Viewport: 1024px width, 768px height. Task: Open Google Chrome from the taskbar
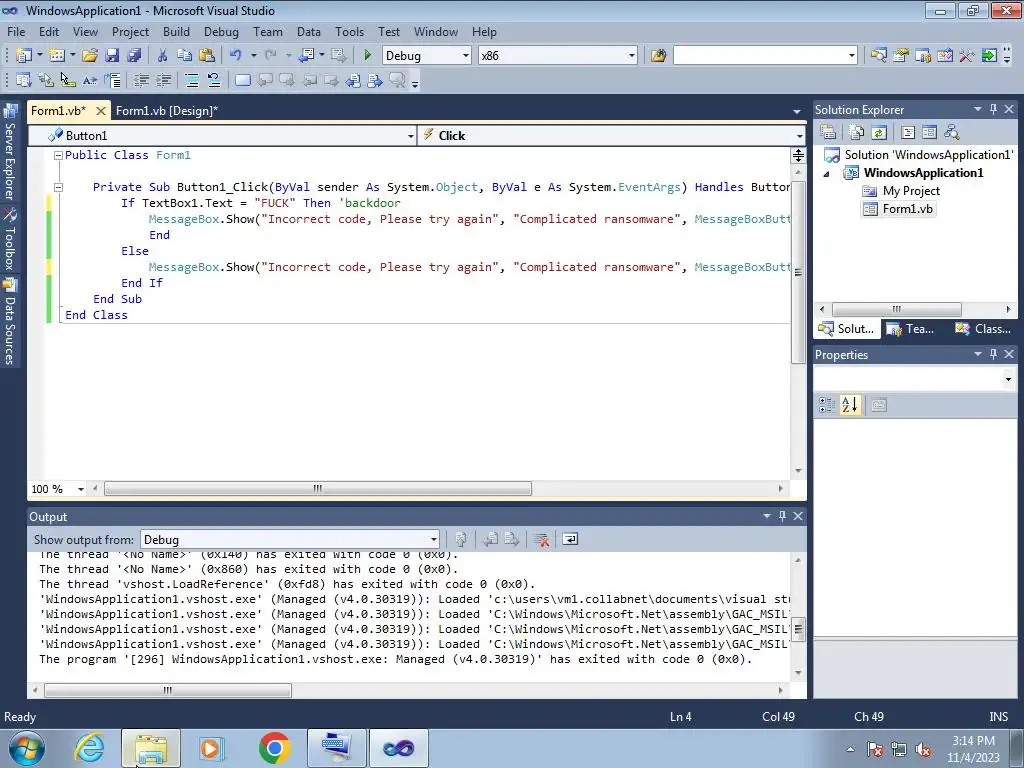coord(275,748)
